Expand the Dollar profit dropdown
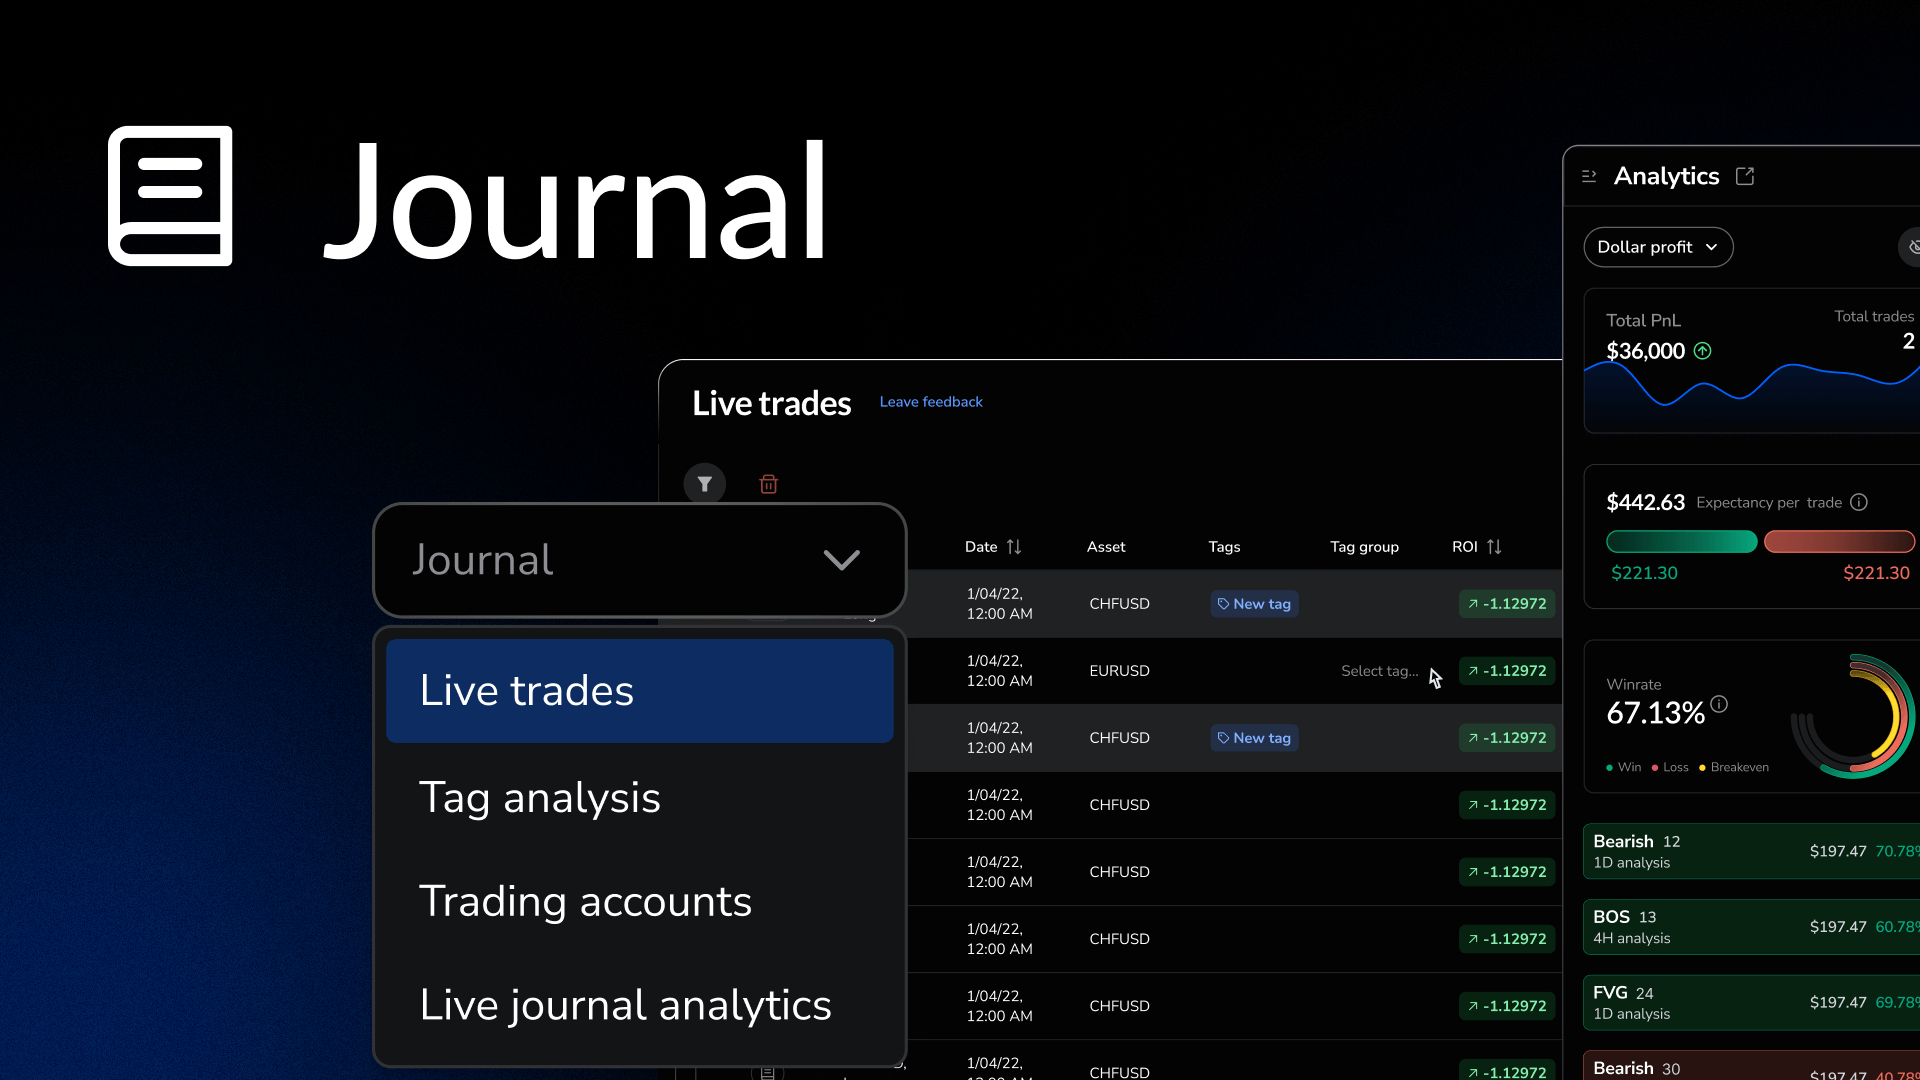 tap(1657, 247)
